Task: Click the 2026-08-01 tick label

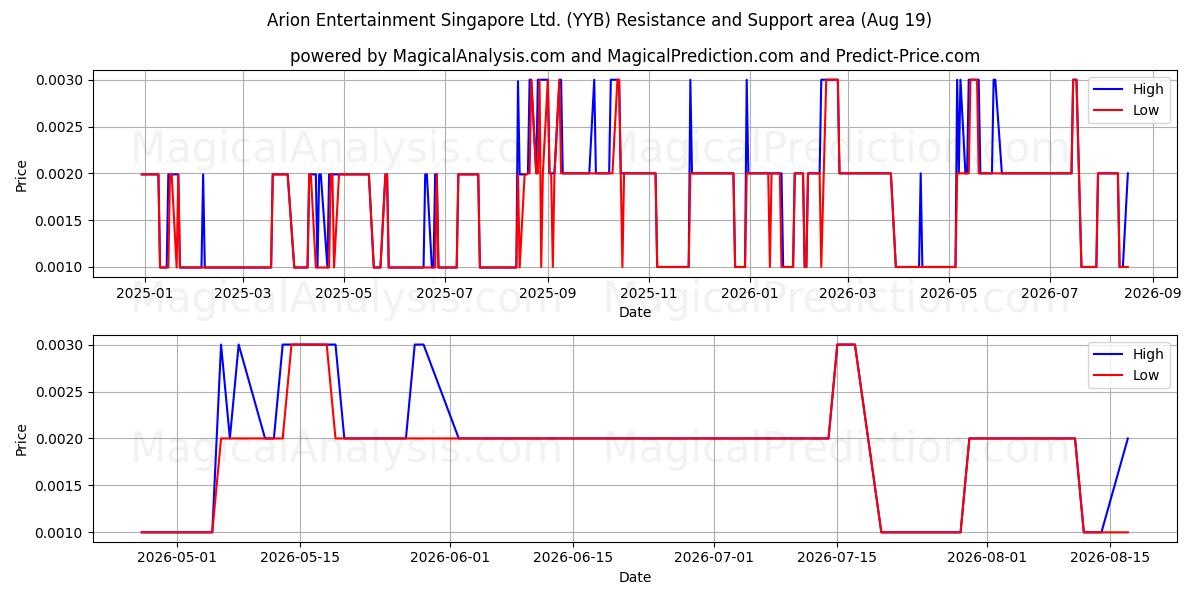Action: tap(988, 558)
